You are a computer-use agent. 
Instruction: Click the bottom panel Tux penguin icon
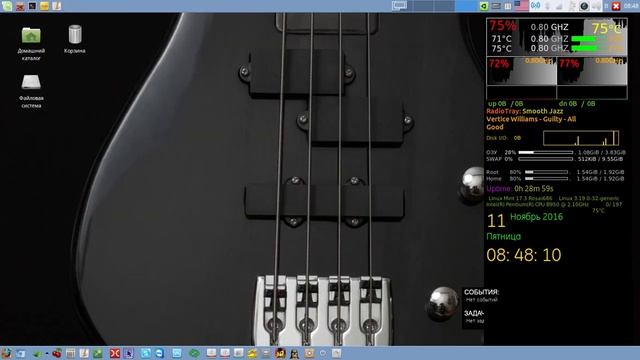[294, 353]
